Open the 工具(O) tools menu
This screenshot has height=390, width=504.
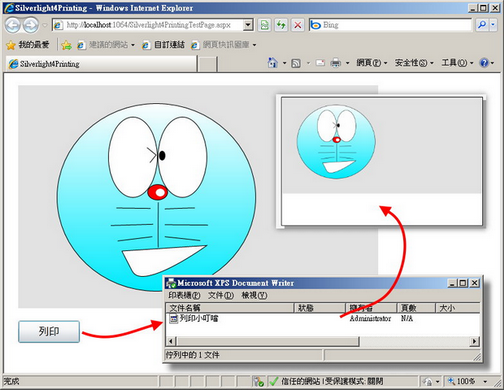tap(457, 63)
